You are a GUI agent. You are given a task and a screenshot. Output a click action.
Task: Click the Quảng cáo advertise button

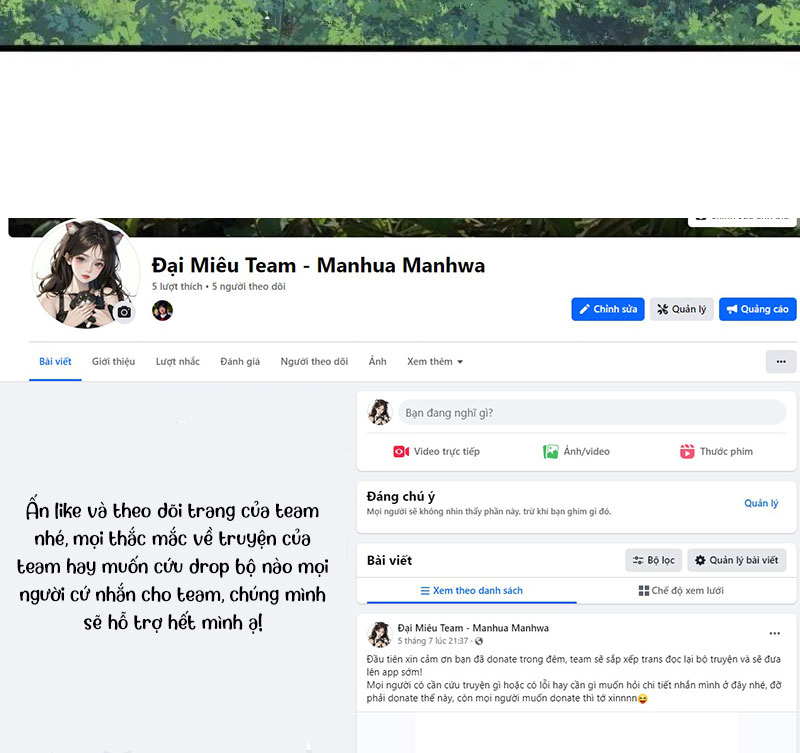[757, 309]
